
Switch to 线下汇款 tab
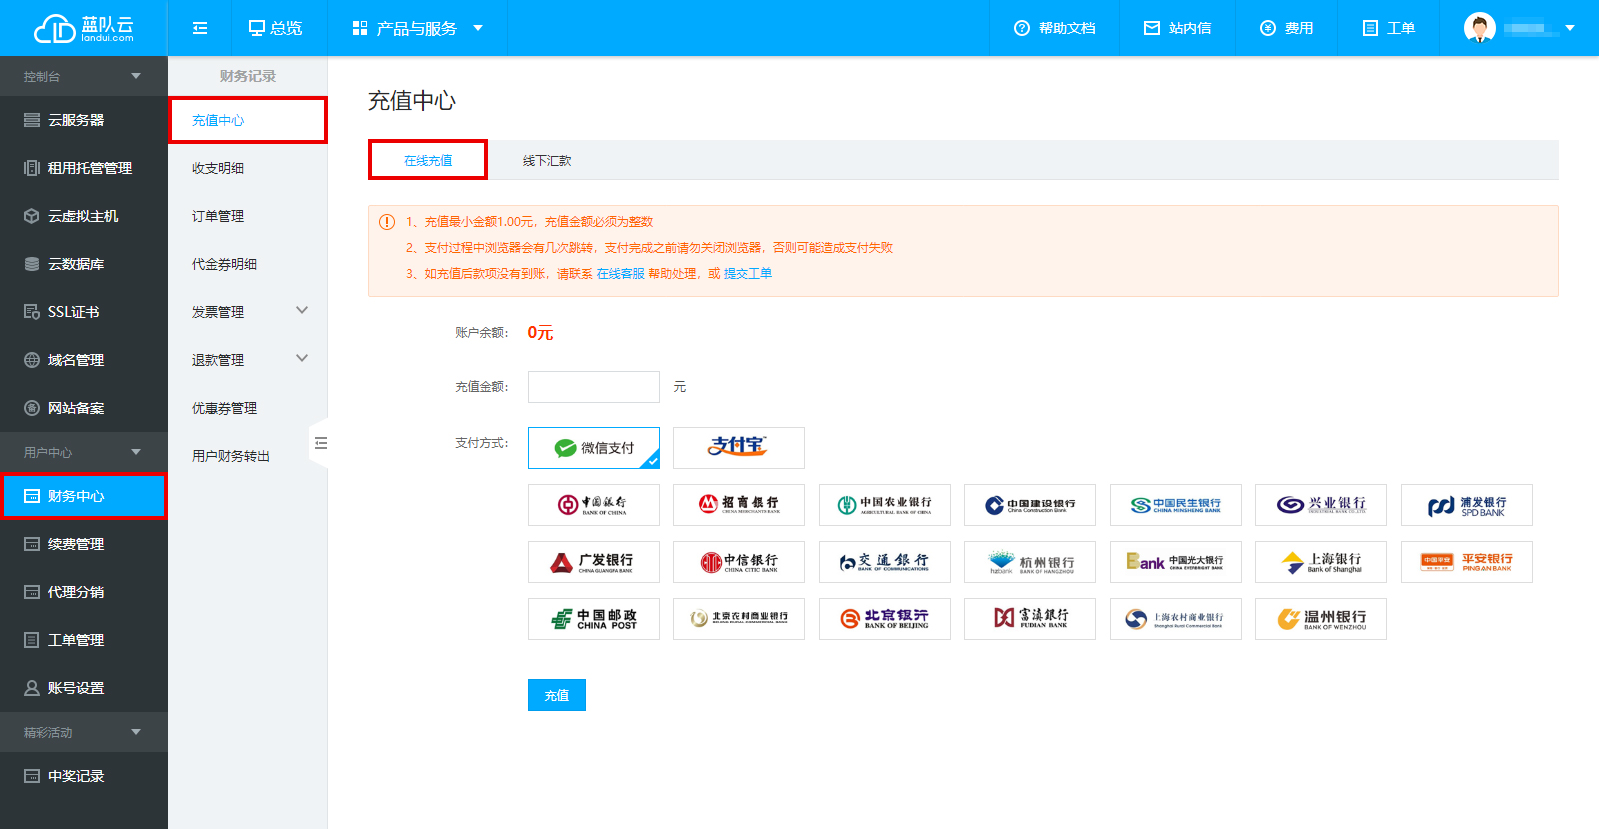tap(547, 160)
